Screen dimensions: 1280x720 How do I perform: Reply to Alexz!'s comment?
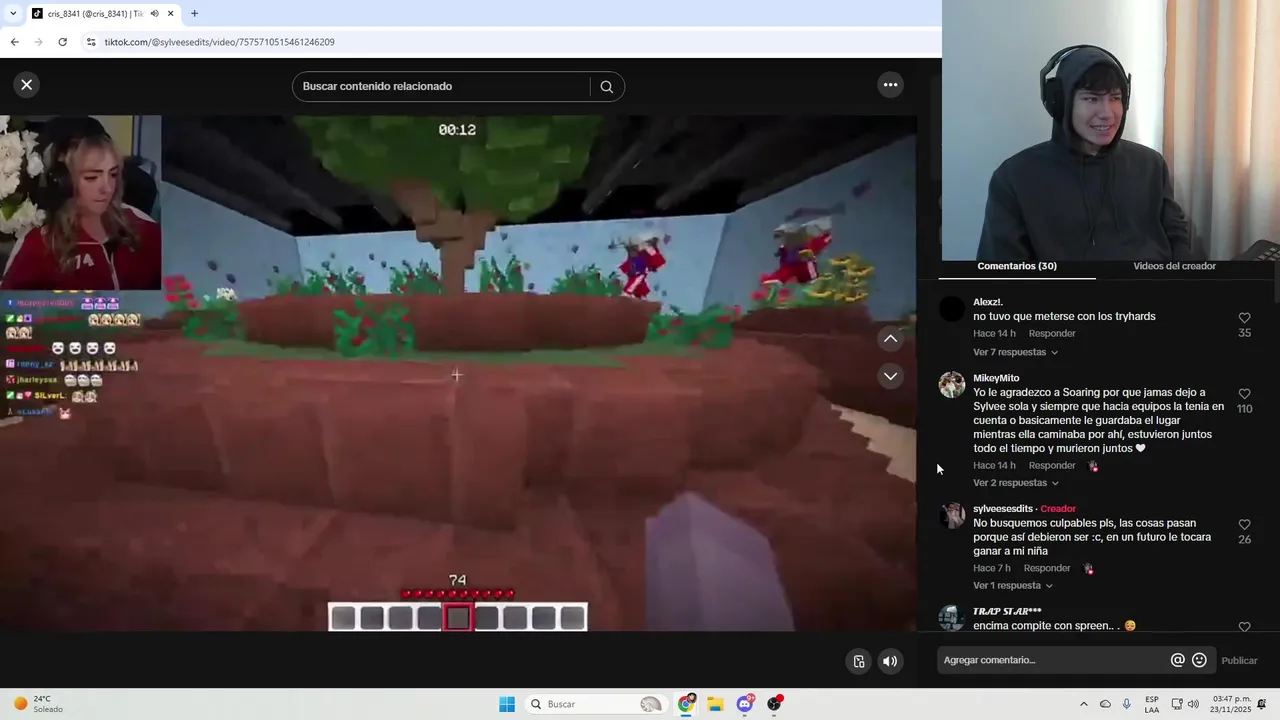1052,333
